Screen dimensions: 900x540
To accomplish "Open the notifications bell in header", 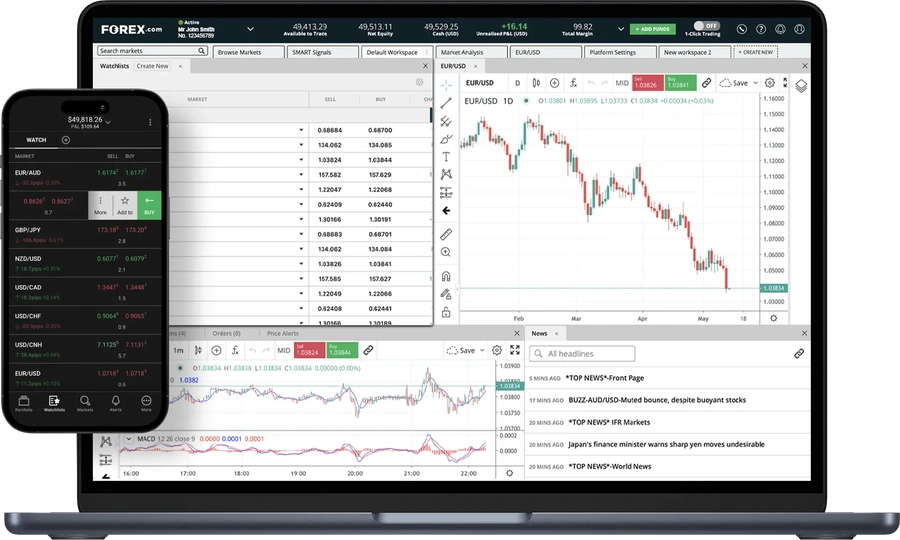I will click(x=780, y=29).
